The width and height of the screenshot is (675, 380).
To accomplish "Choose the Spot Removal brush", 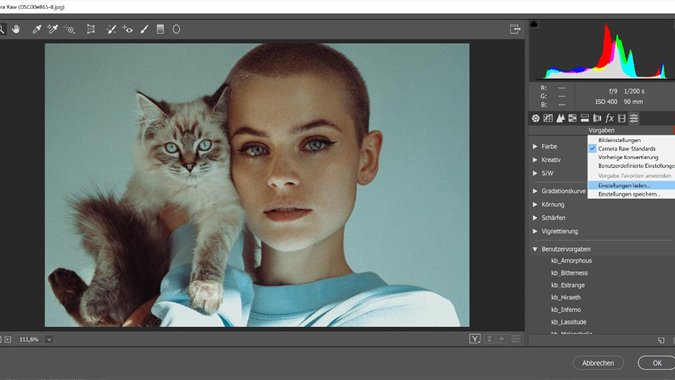I will coord(111,29).
